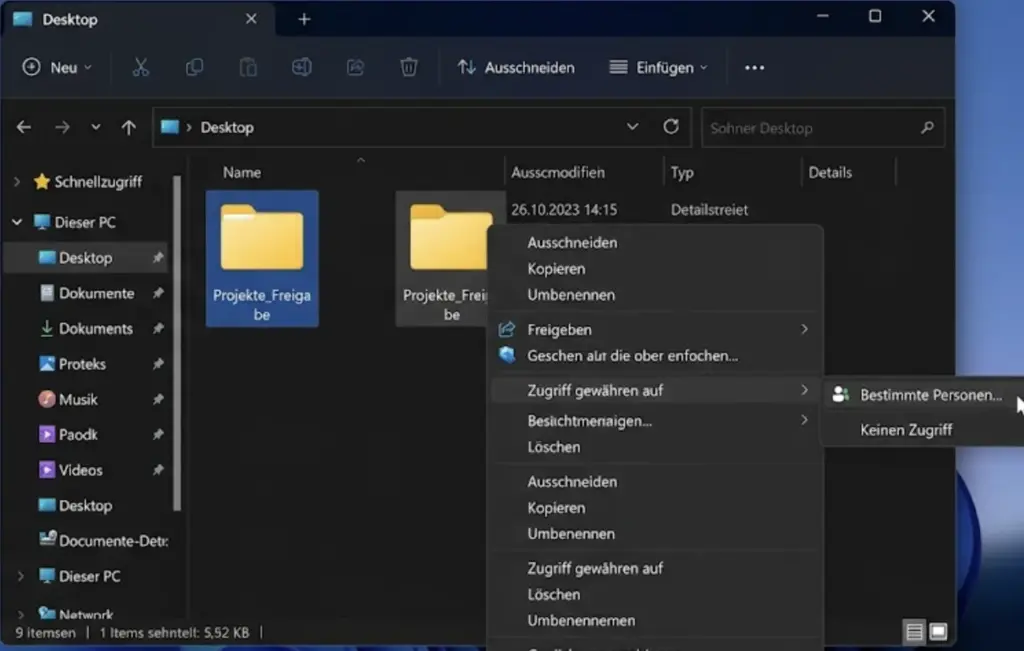1024x651 pixels.
Task: Click the rename icon in the toolbar
Action: [x=302, y=67]
